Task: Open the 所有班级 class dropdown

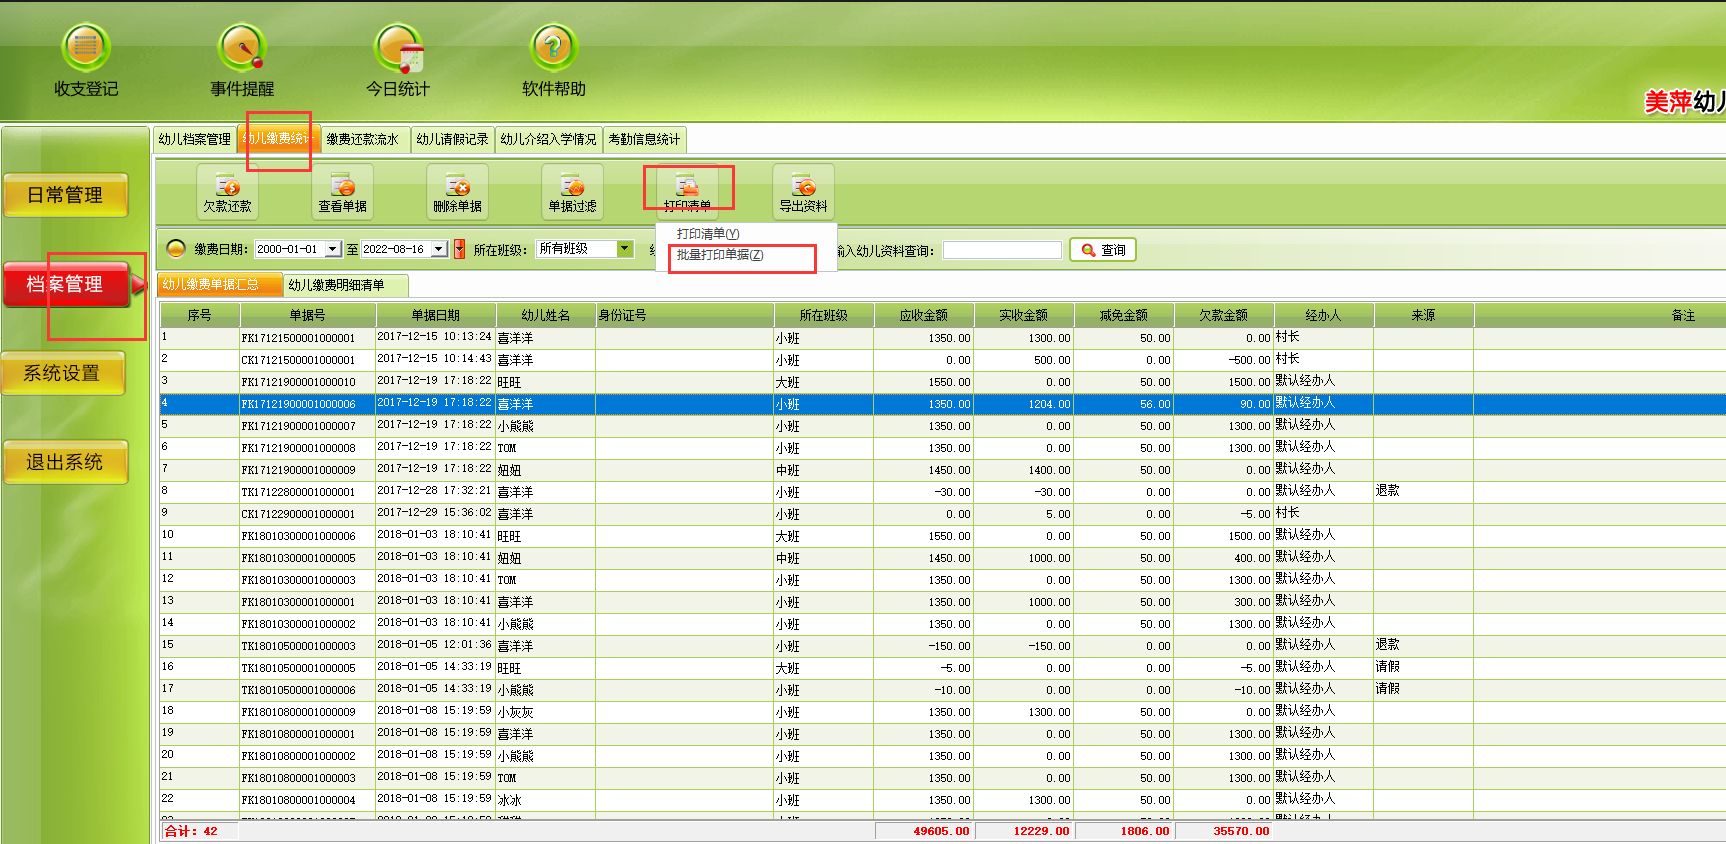Action: (x=625, y=249)
